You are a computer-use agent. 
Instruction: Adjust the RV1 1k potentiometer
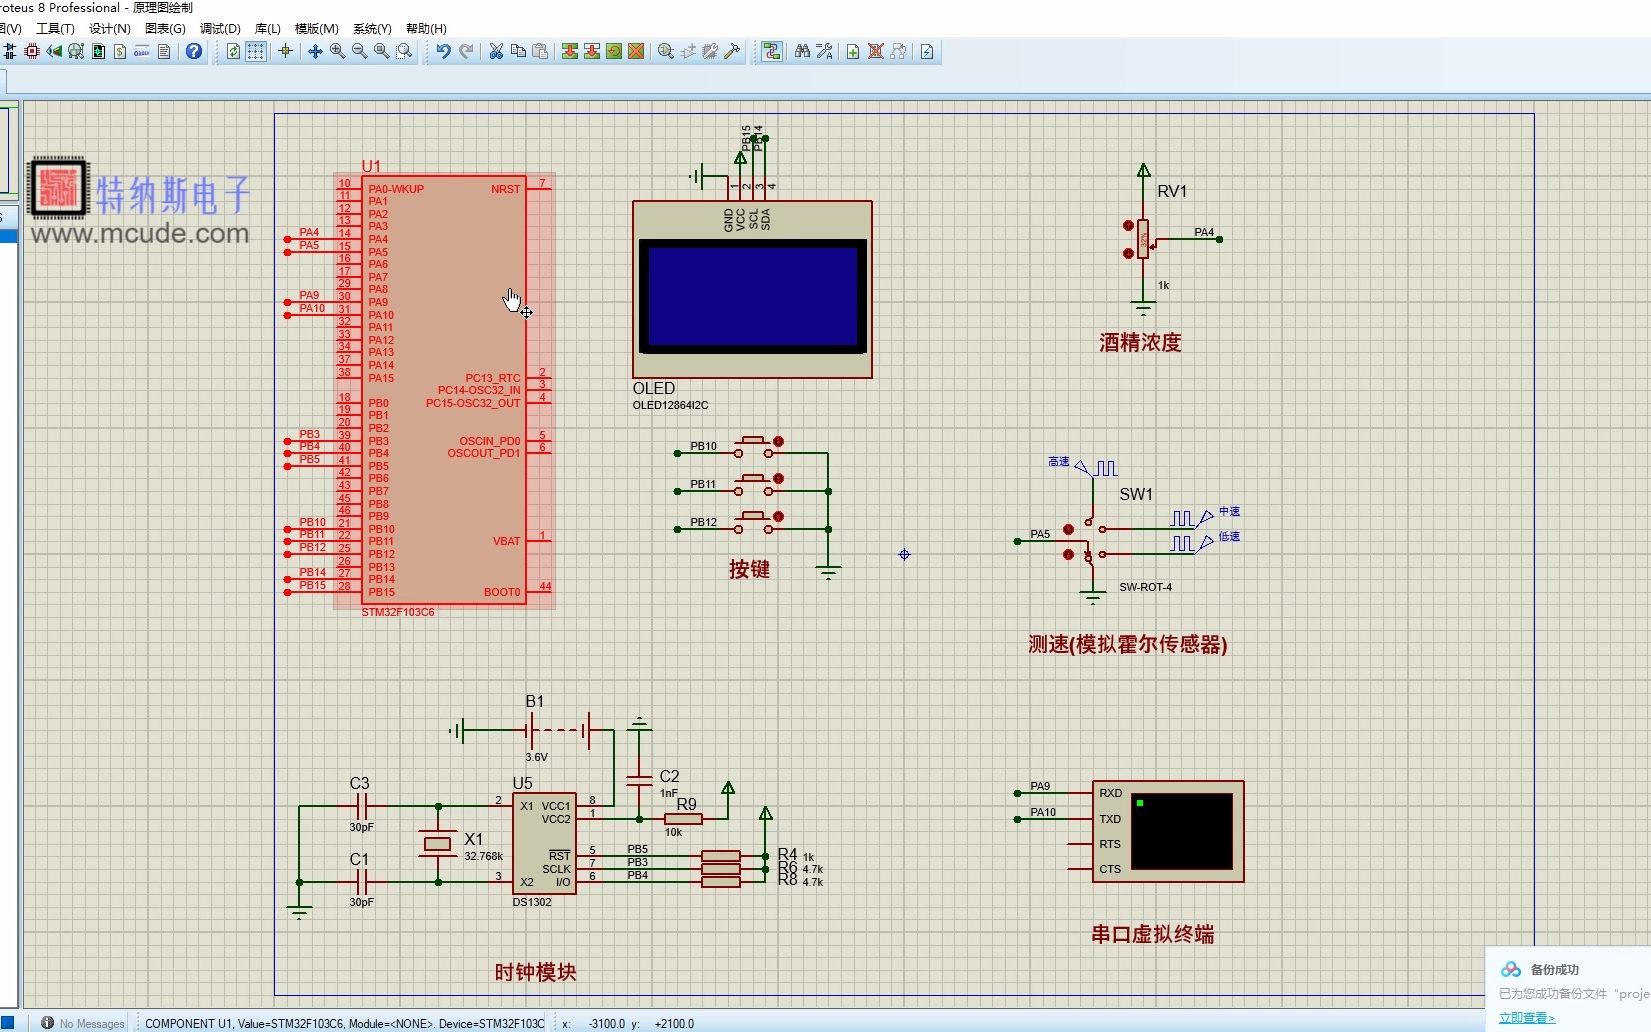click(1141, 240)
